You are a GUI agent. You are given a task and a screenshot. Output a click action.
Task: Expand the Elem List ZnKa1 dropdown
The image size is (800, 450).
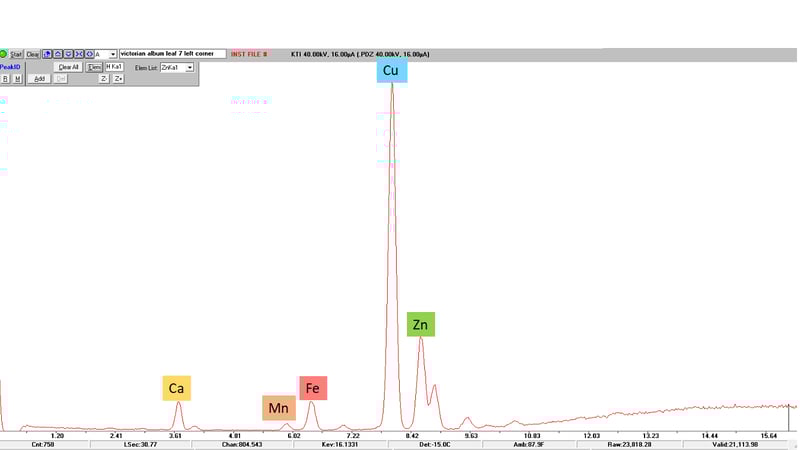pos(189,67)
